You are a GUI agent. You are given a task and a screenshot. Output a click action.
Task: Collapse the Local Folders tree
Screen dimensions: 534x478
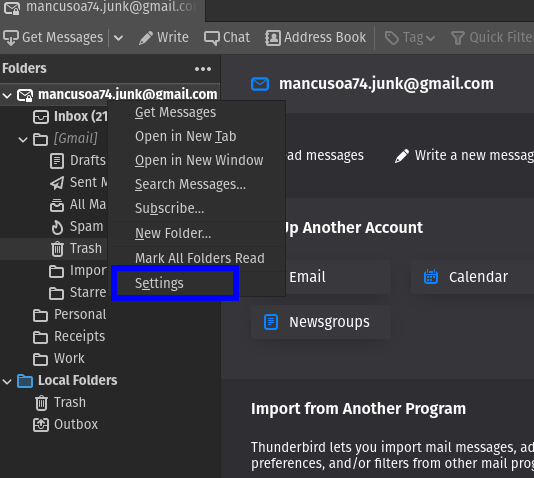tap(7, 381)
